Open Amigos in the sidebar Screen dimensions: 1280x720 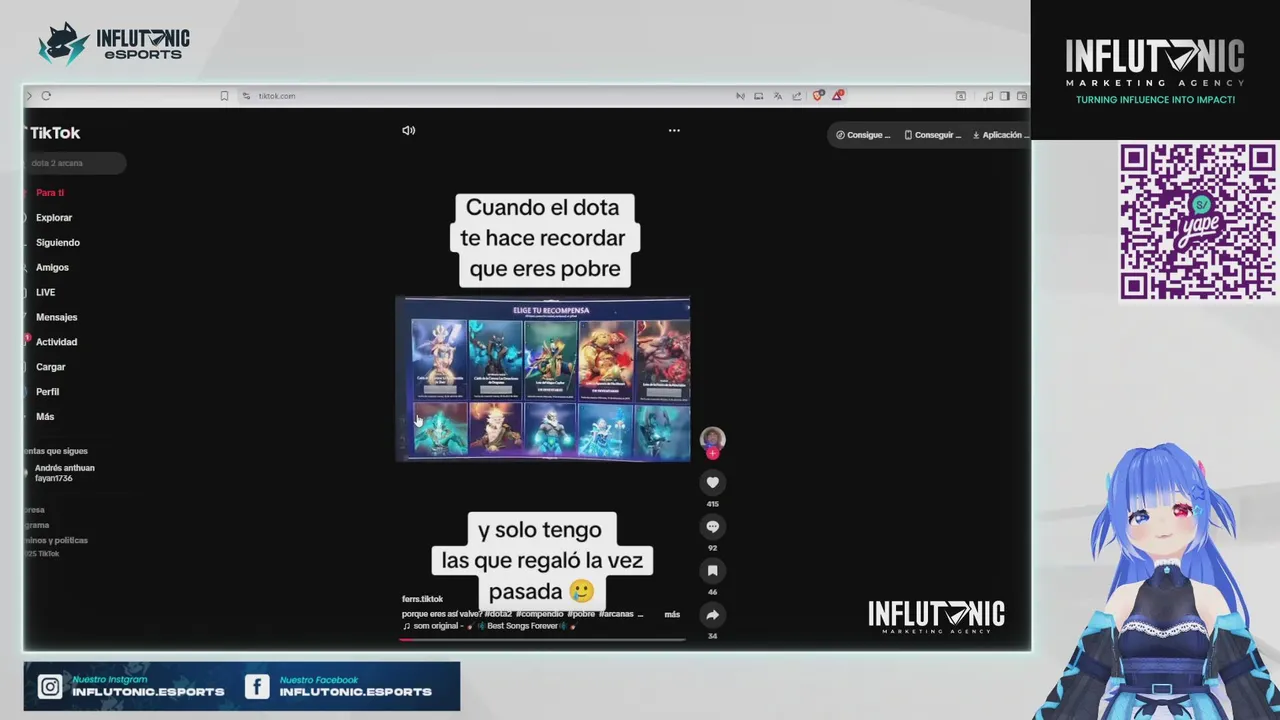(52, 267)
